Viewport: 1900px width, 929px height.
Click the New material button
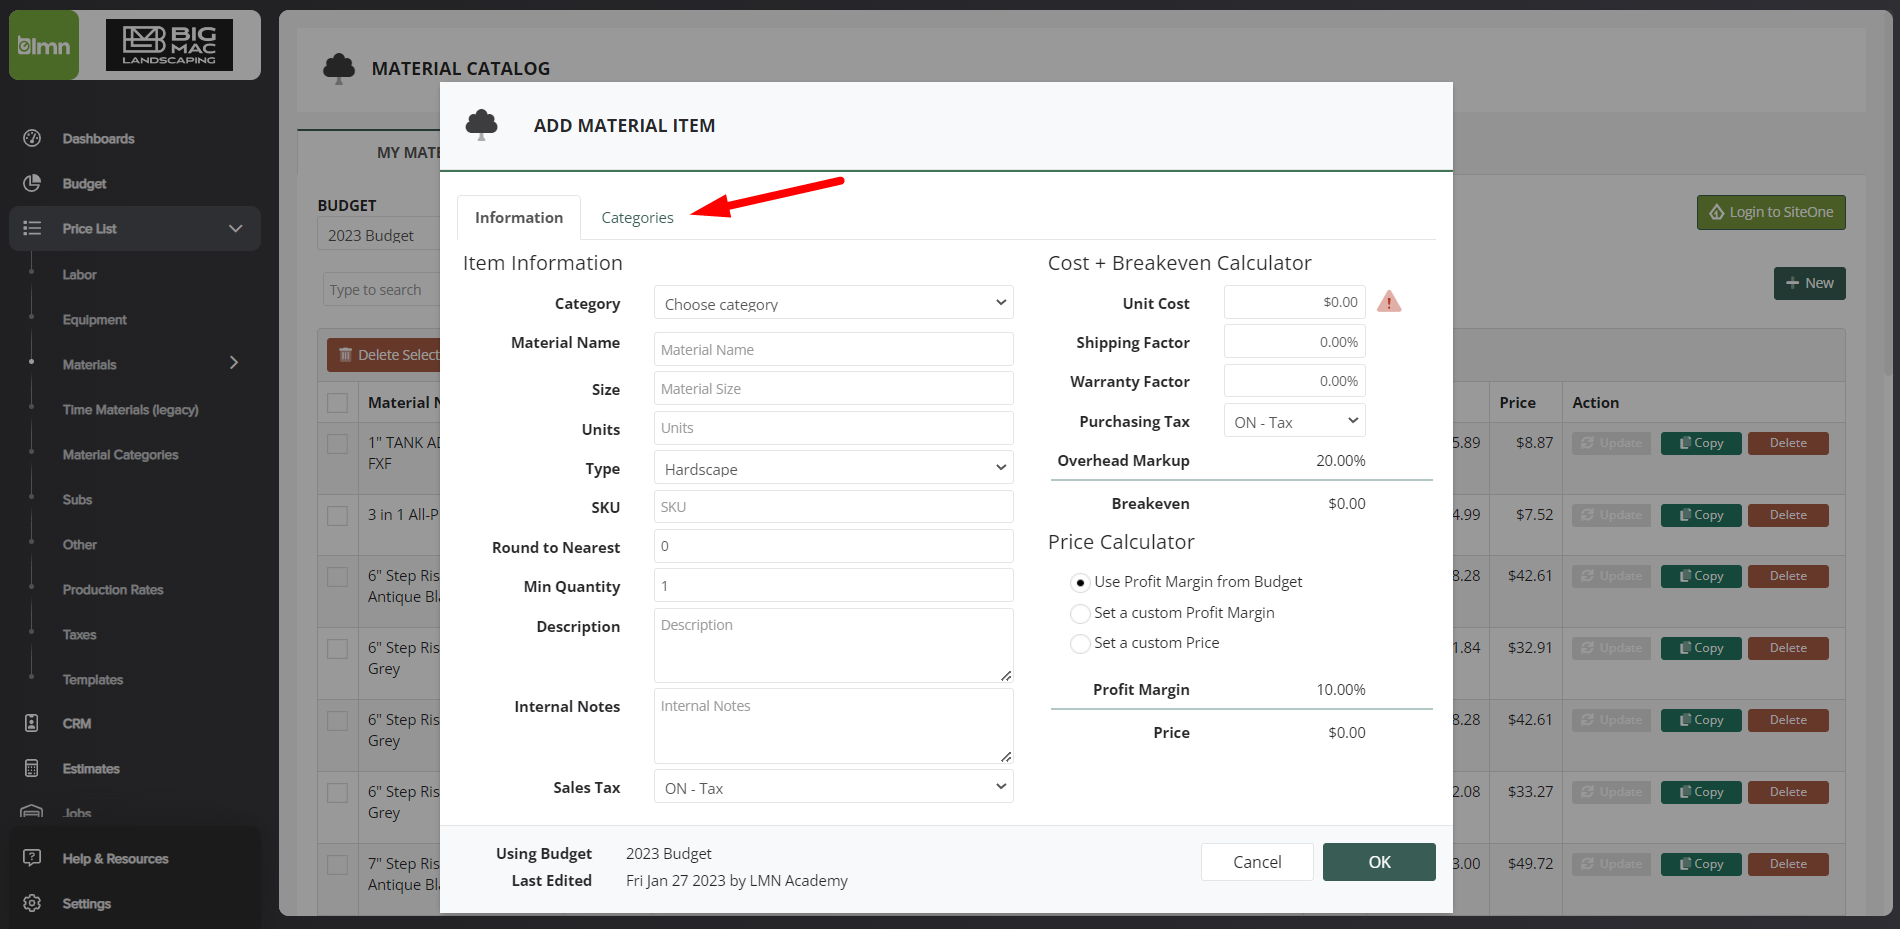(1809, 283)
